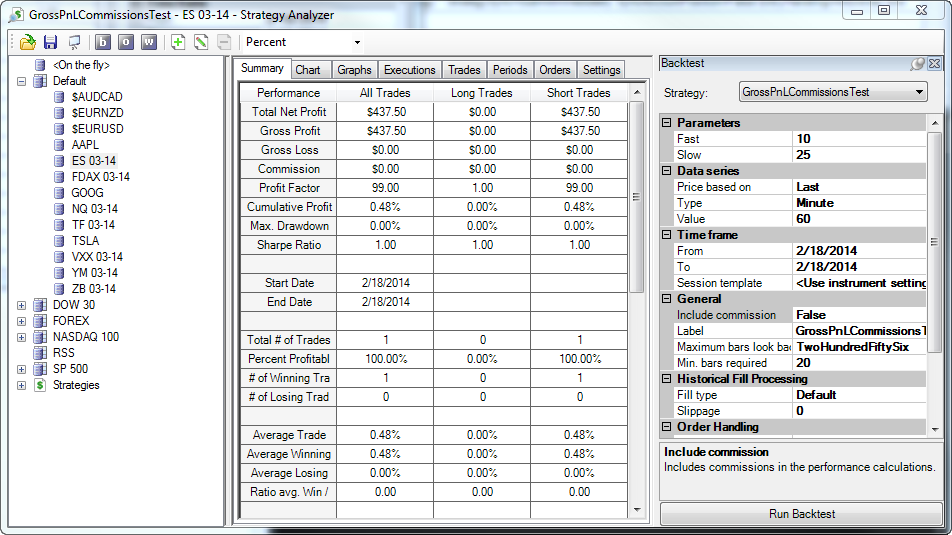The image size is (952, 535).
Task: Select $EURUSD in the instrument tree
Action: [97, 129]
